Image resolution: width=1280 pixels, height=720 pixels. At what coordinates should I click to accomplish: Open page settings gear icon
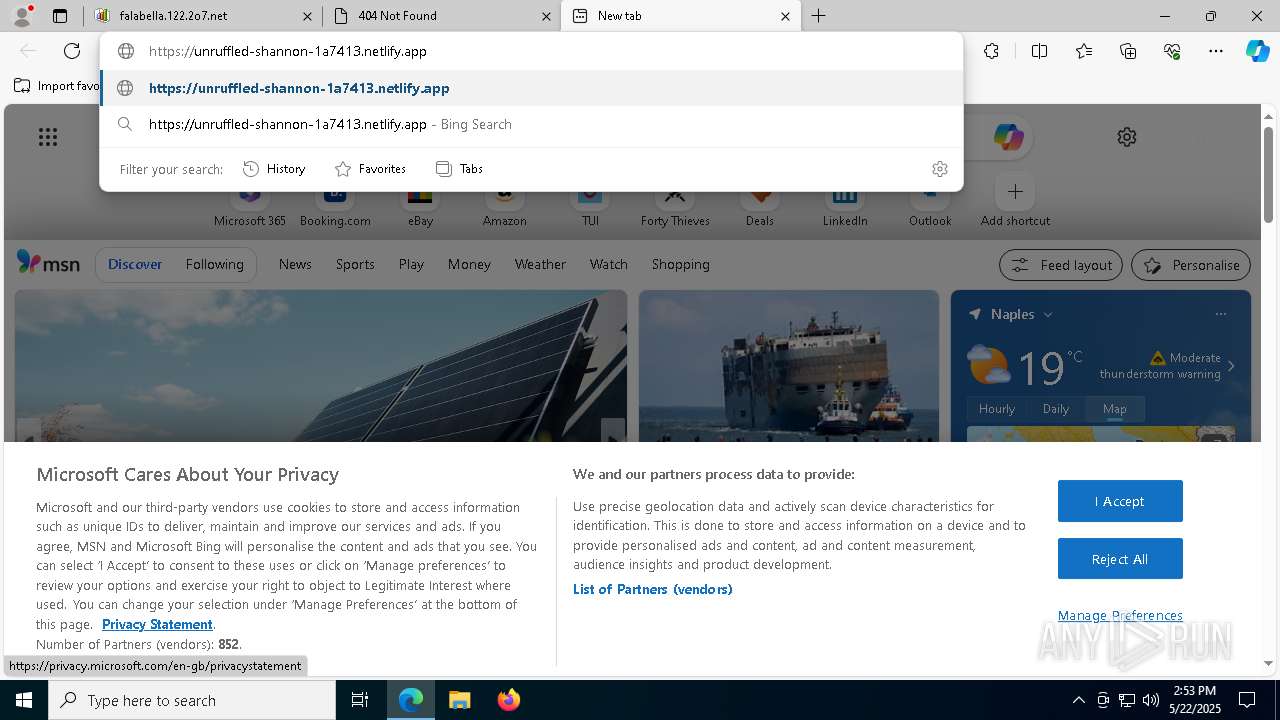(x=1127, y=137)
